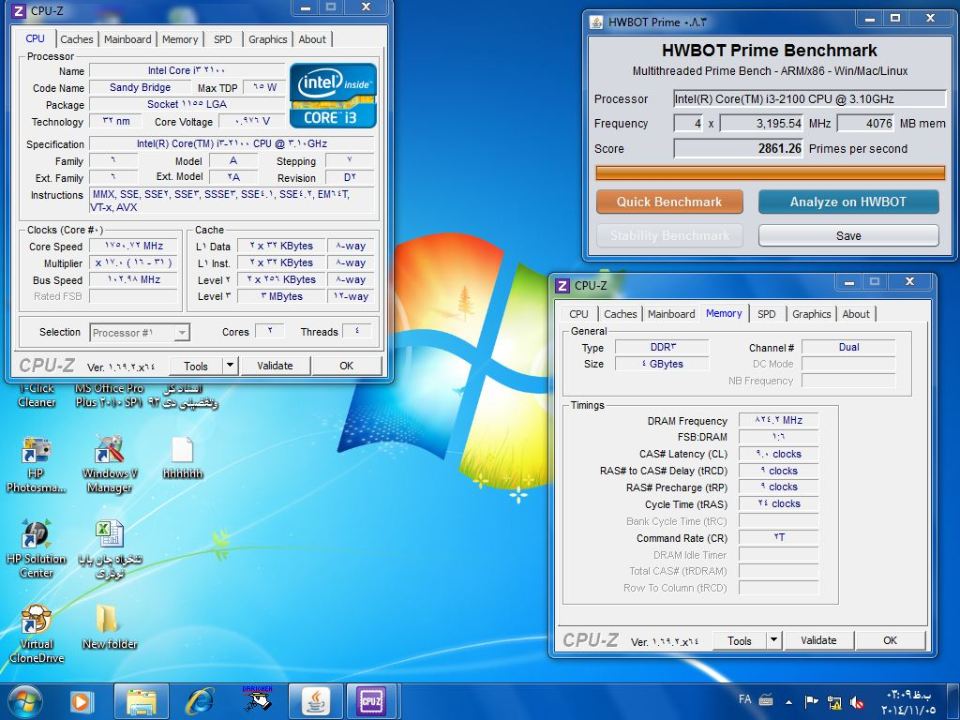Select HP Photosmart desktop shortcut

coord(36,465)
